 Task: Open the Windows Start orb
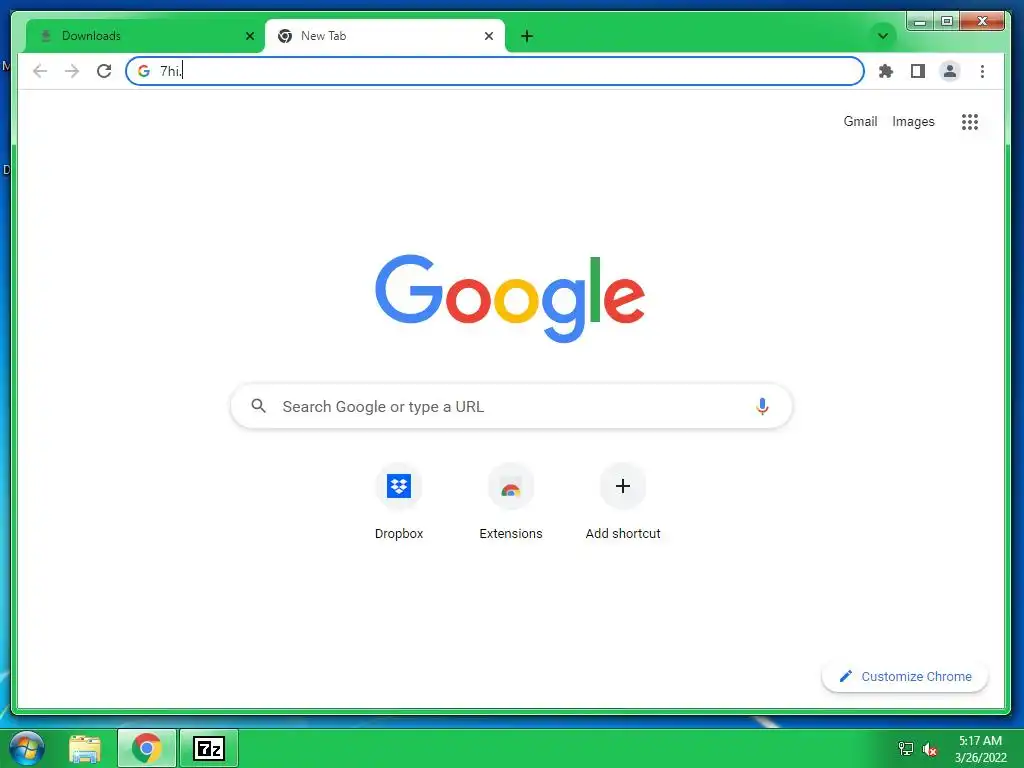27,748
